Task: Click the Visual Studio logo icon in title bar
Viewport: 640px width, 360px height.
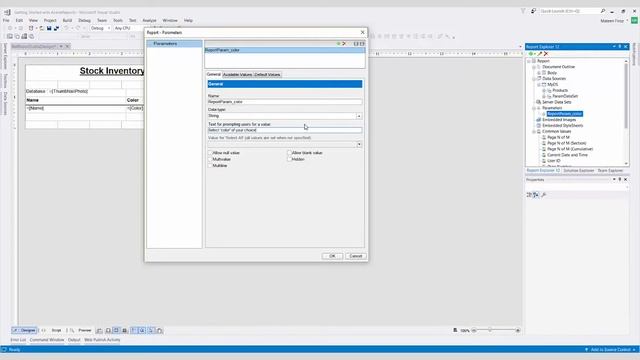Action: pos(7,12)
